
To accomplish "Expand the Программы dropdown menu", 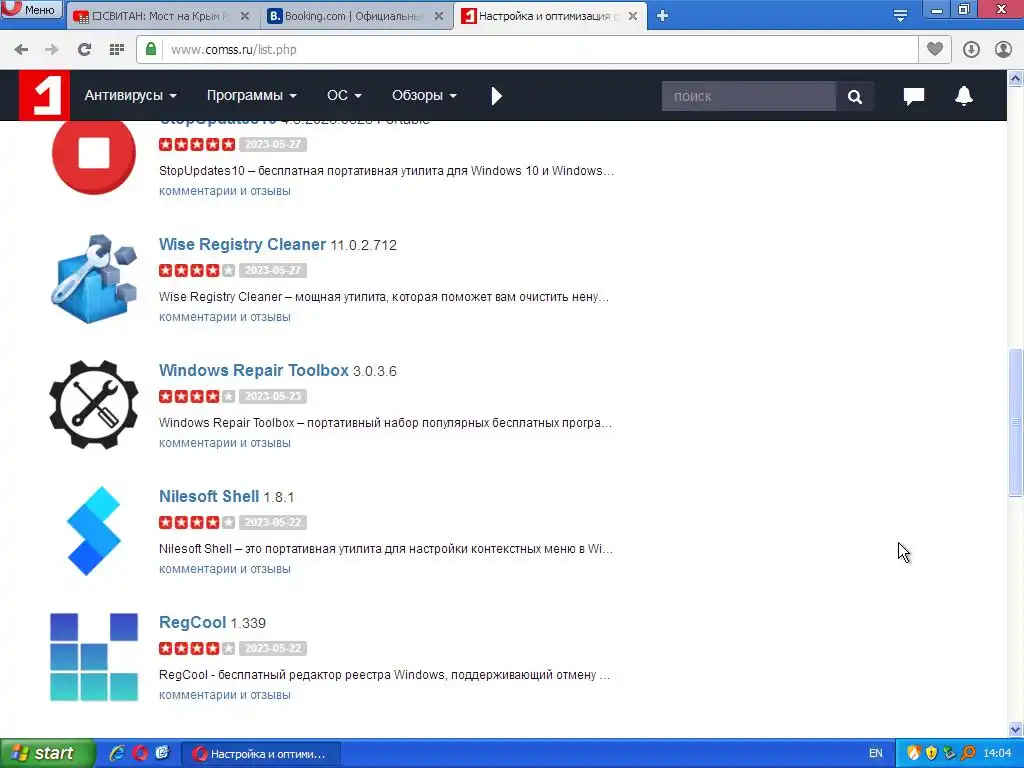I will pyautogui.click(x=251, y=95).
